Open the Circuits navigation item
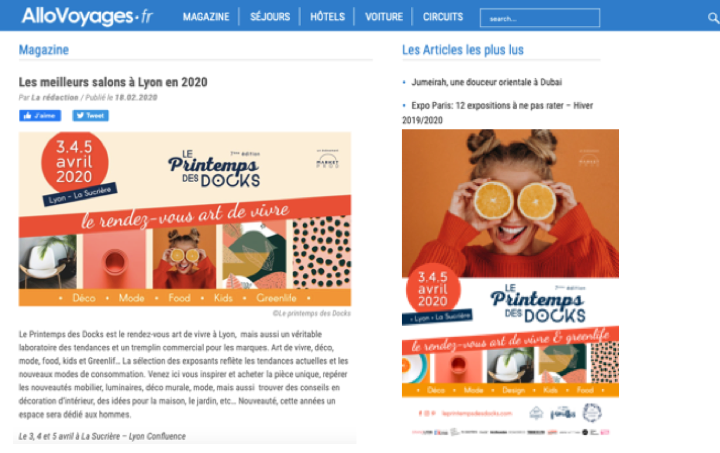The image size is (720, 453). pos(443,17)
